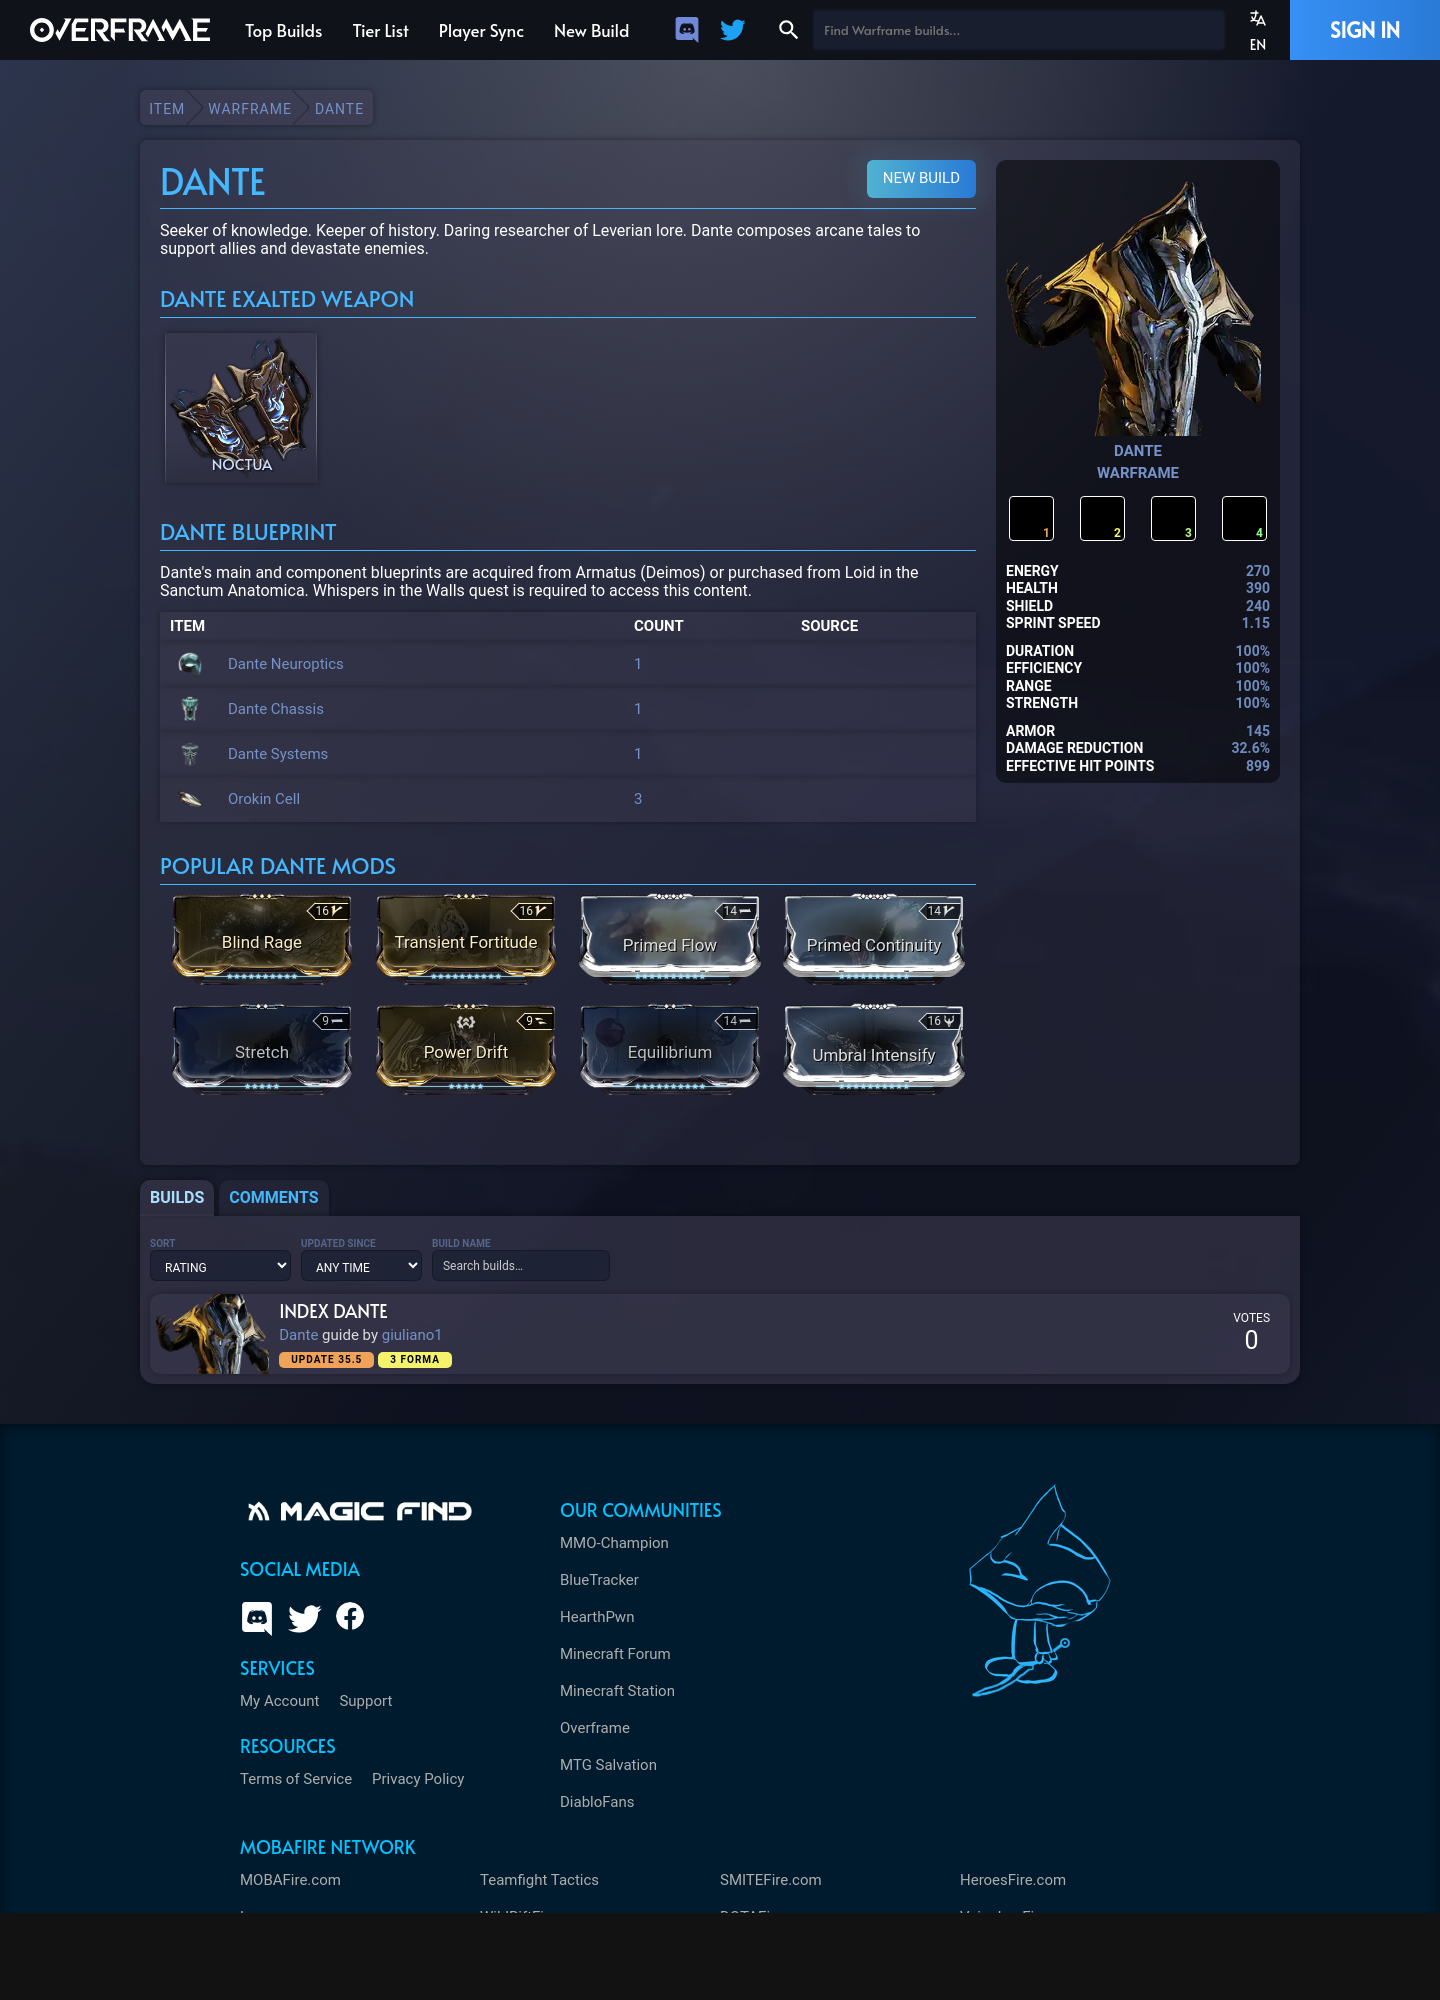Screen dimensions: 1440x2000
Task: Open the DiabloFans community link
Action: coord(597,1802)
